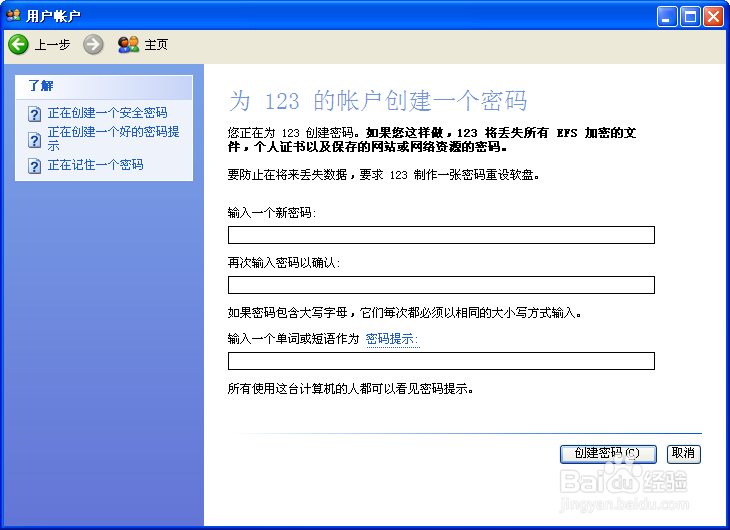
Task: Click the grey forward arrow icon
Action: 93,45
